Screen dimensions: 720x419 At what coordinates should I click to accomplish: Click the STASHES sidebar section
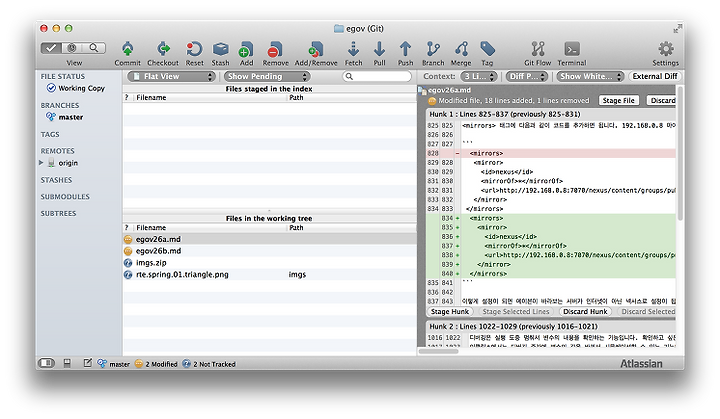coord(56,180)
